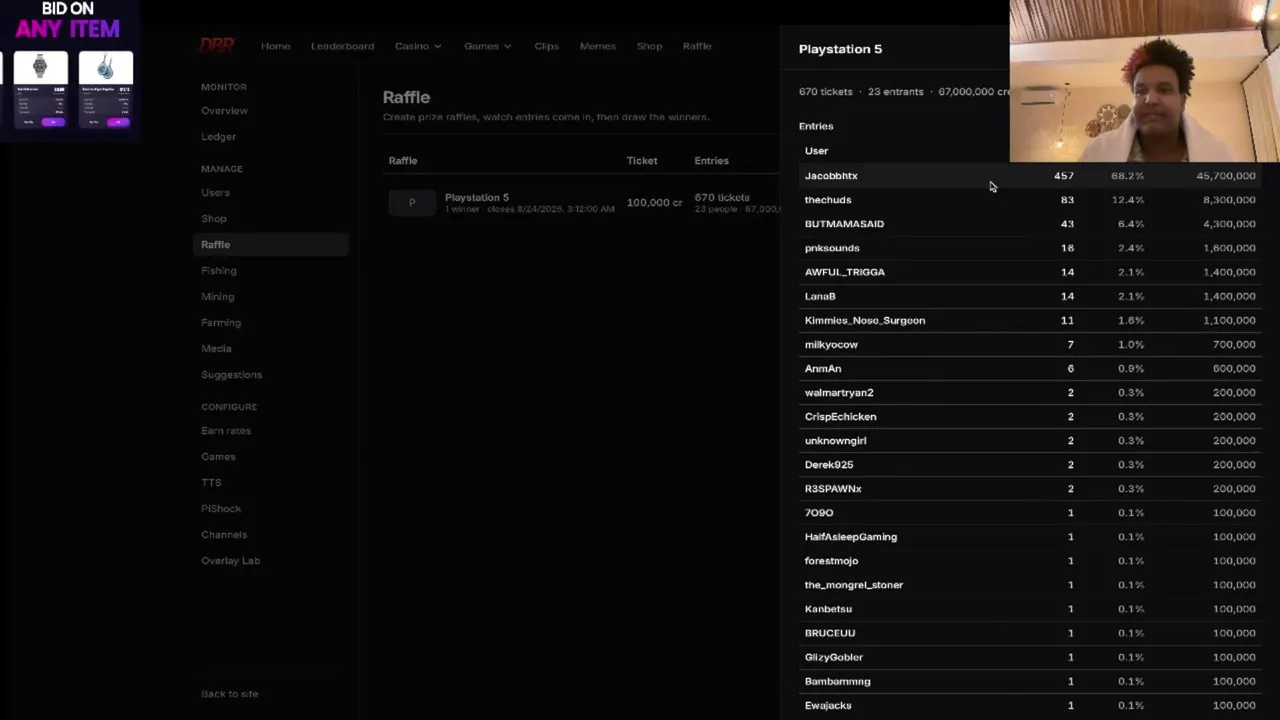Open Users in the Manage sidebar section

click(215, 193)
